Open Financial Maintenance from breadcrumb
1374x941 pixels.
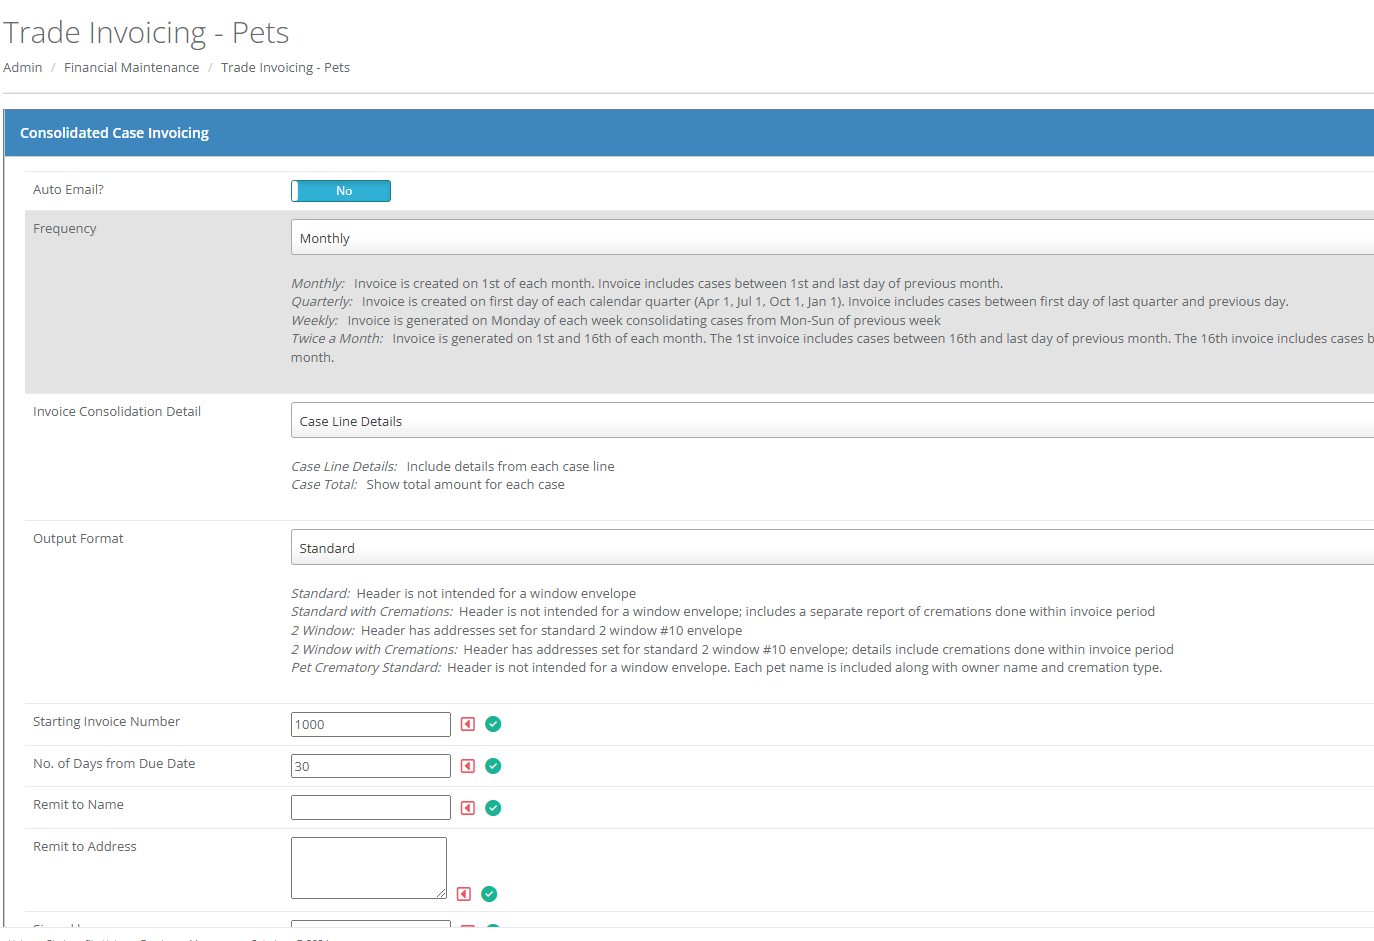click(x=131, y=67)
